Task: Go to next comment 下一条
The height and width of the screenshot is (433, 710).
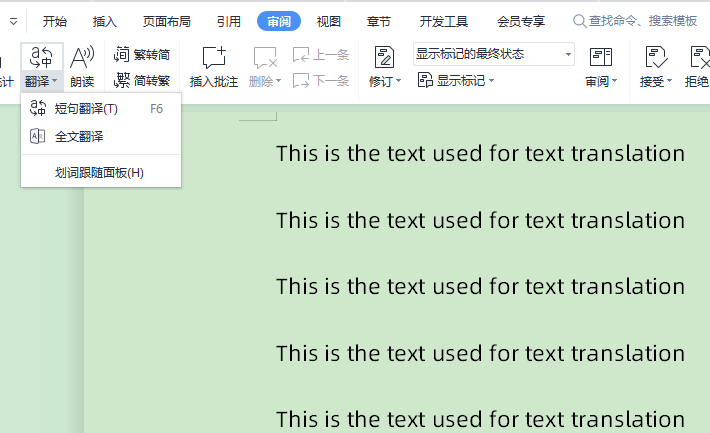Action: [x=321, y=81]
